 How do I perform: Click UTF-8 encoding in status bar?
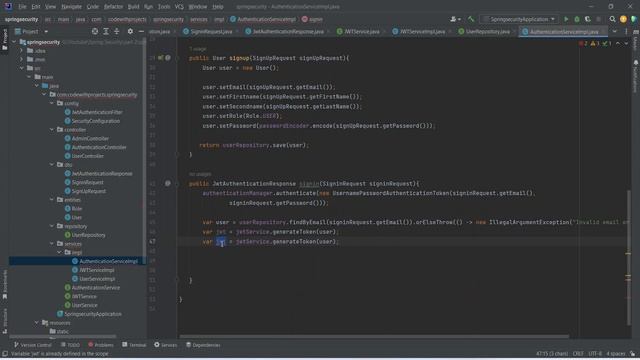[595, 354]
